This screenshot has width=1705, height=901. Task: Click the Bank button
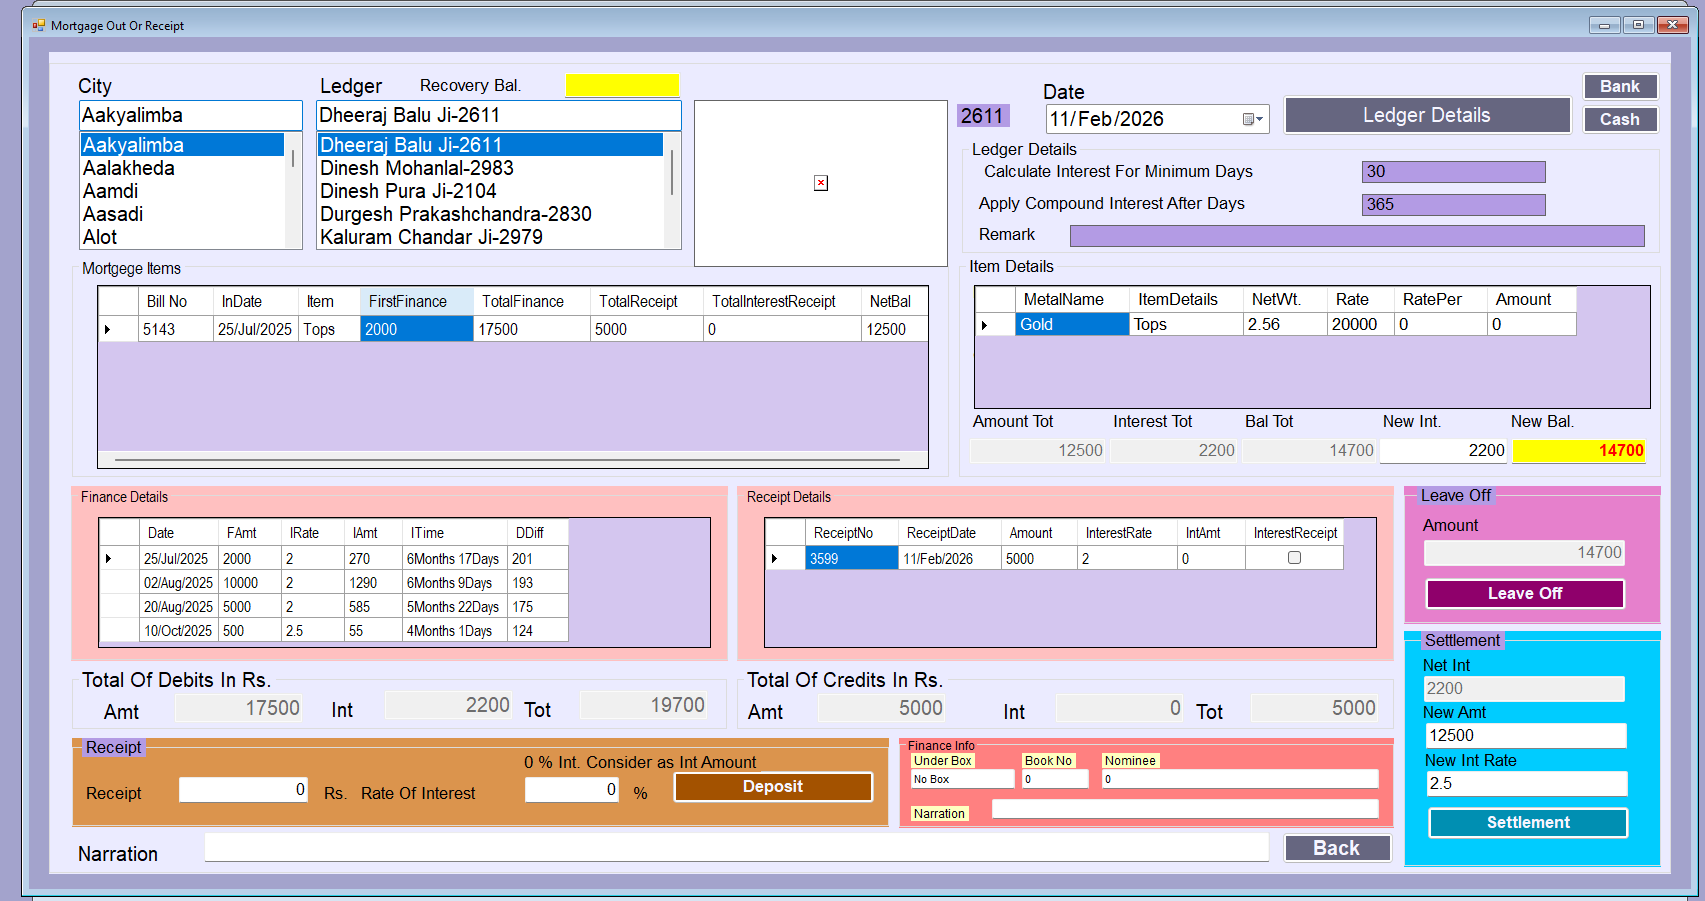coord(1620,86)
